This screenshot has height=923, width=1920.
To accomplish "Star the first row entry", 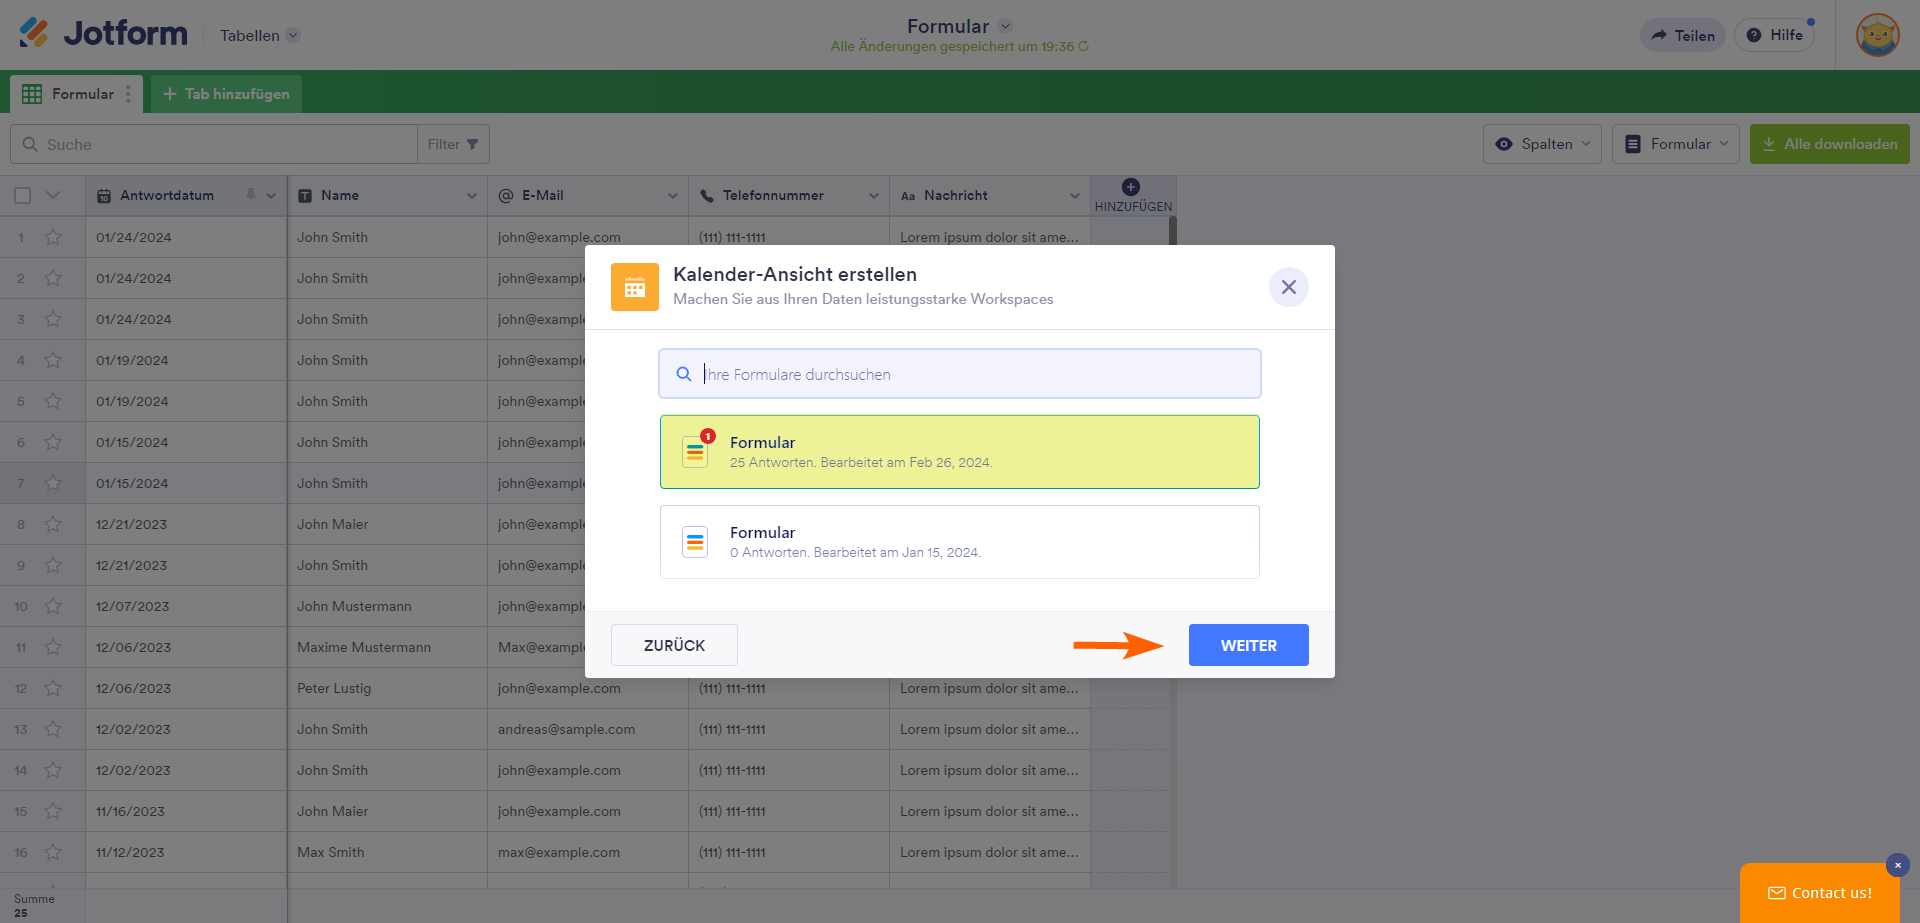I will point(53,237).
